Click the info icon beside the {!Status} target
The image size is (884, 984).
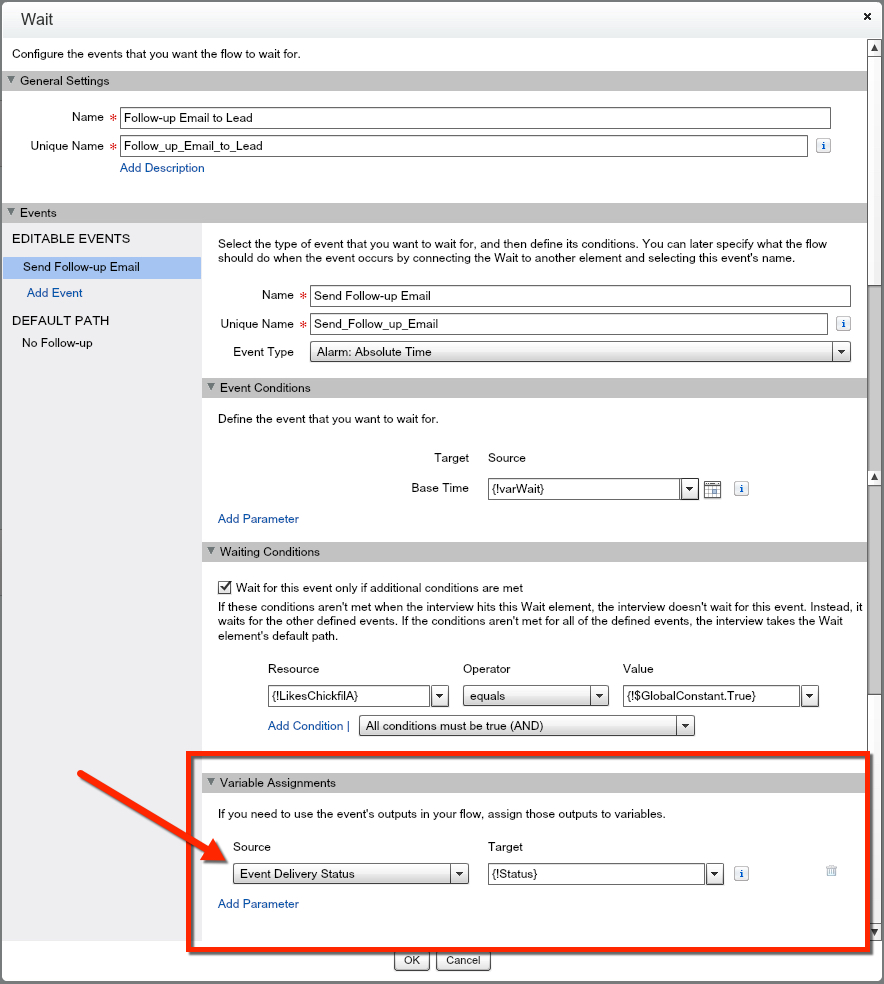(741, 874)
